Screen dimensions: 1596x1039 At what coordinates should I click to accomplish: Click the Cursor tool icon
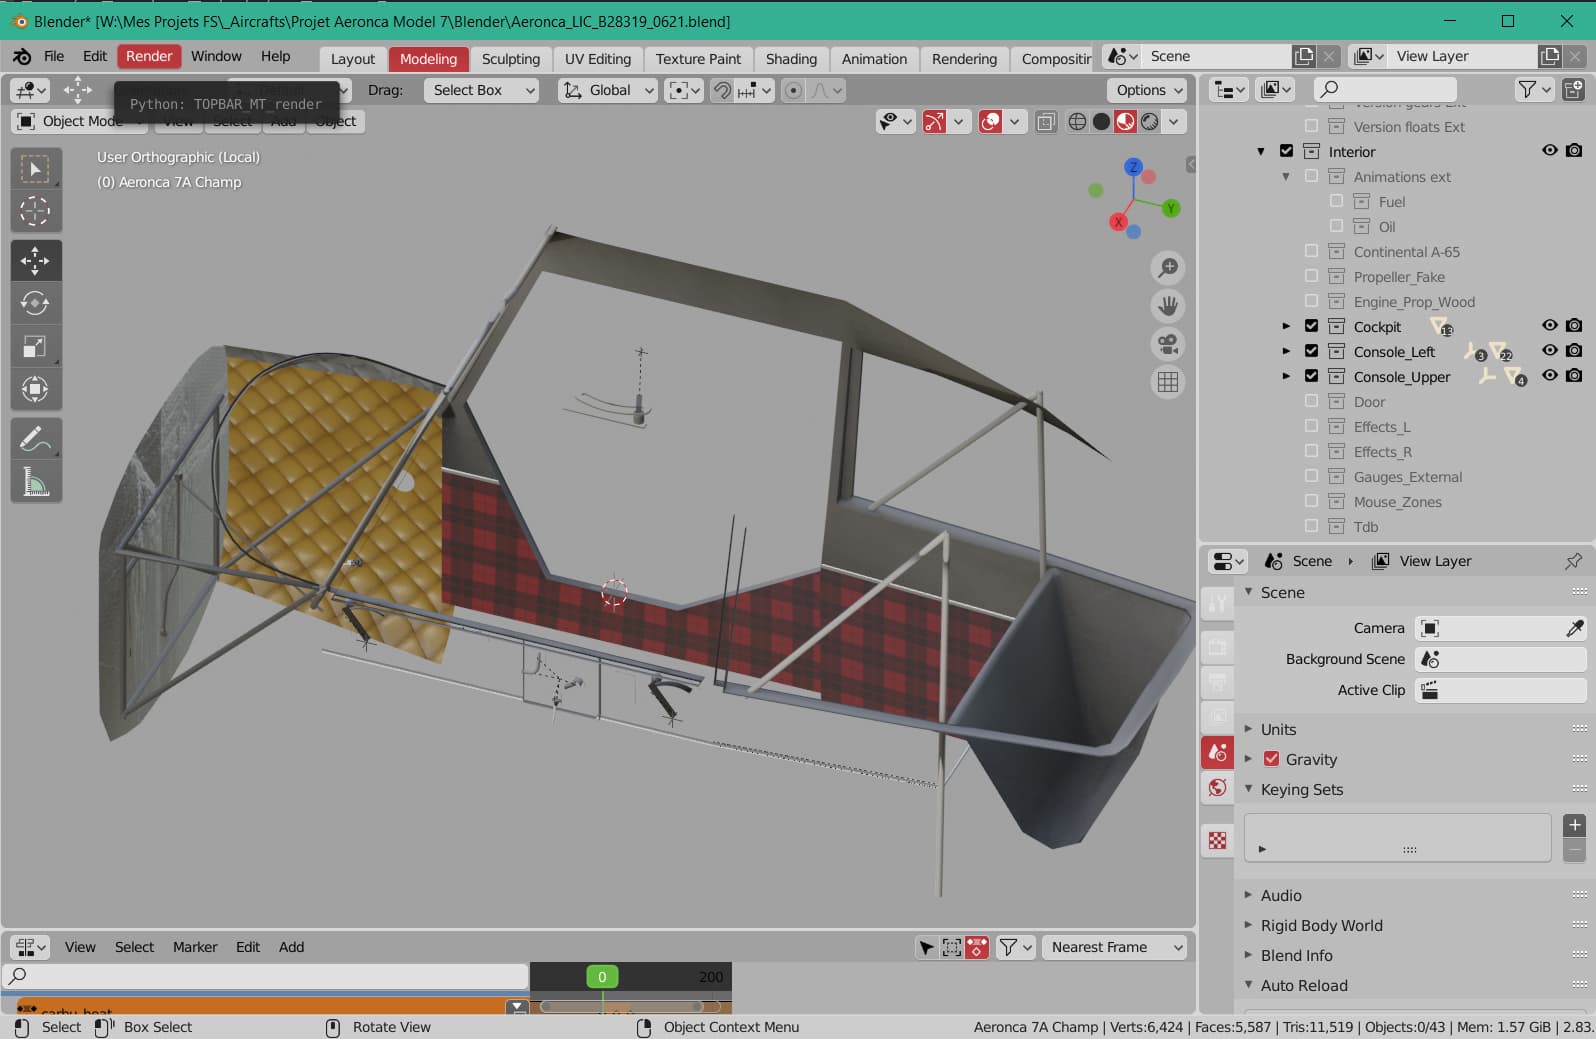click(x=35, y=211)
